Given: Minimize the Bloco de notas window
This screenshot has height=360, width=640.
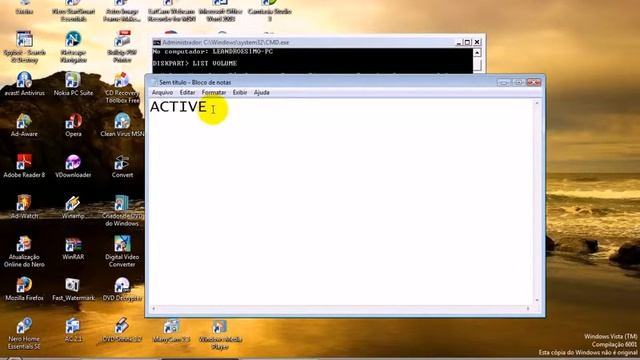Looking at the screenshot, I should point(503,82).
